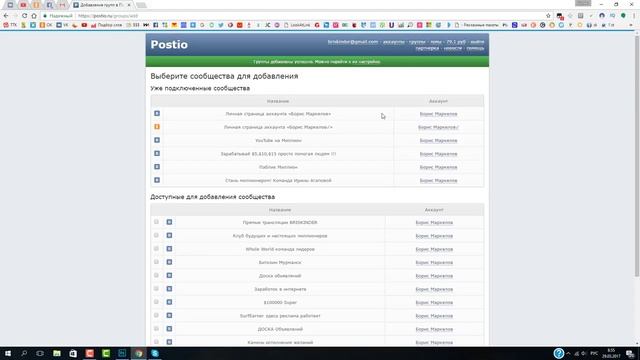The height and width of the screenshot is (360, 640).
Task: Click «Заработок в интернете» community name
Action: [x=280, y=289]
